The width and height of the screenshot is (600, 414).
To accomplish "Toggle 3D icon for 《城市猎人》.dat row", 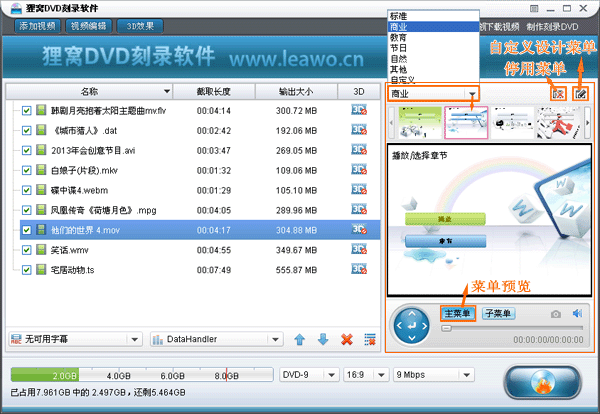I will [359, 130].
